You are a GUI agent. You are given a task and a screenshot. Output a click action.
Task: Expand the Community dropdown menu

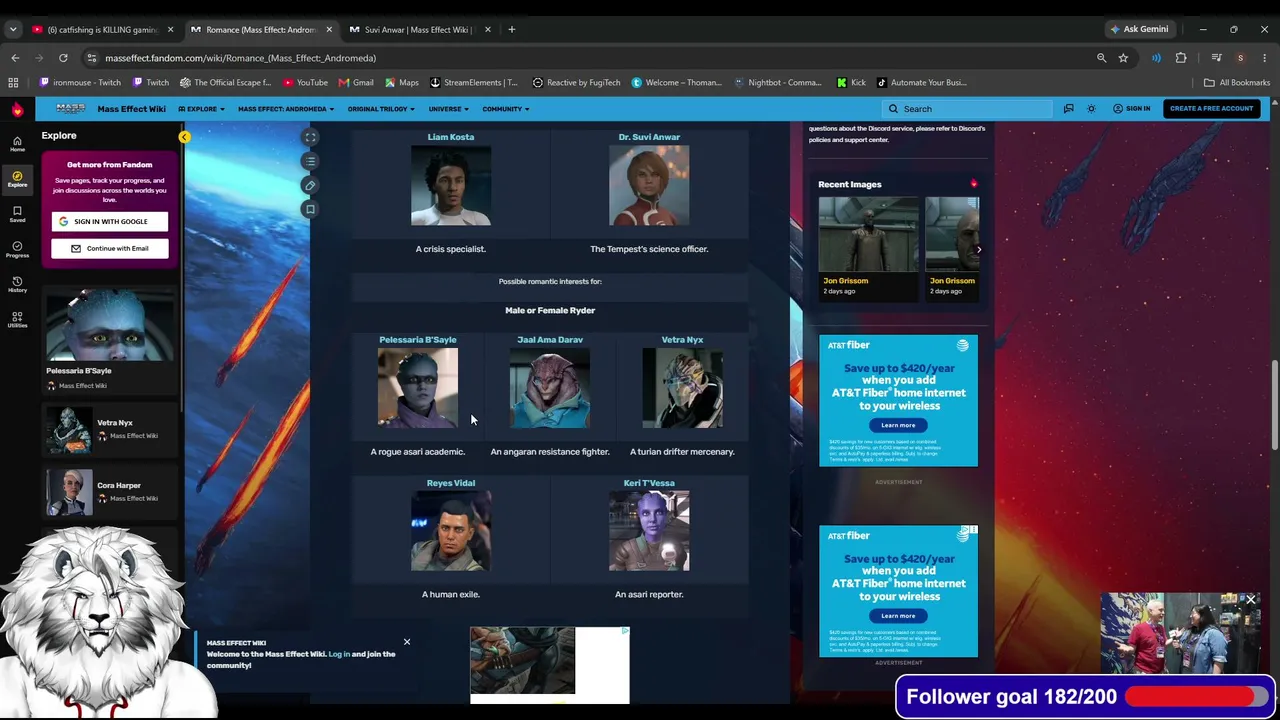tap(506, 109)
